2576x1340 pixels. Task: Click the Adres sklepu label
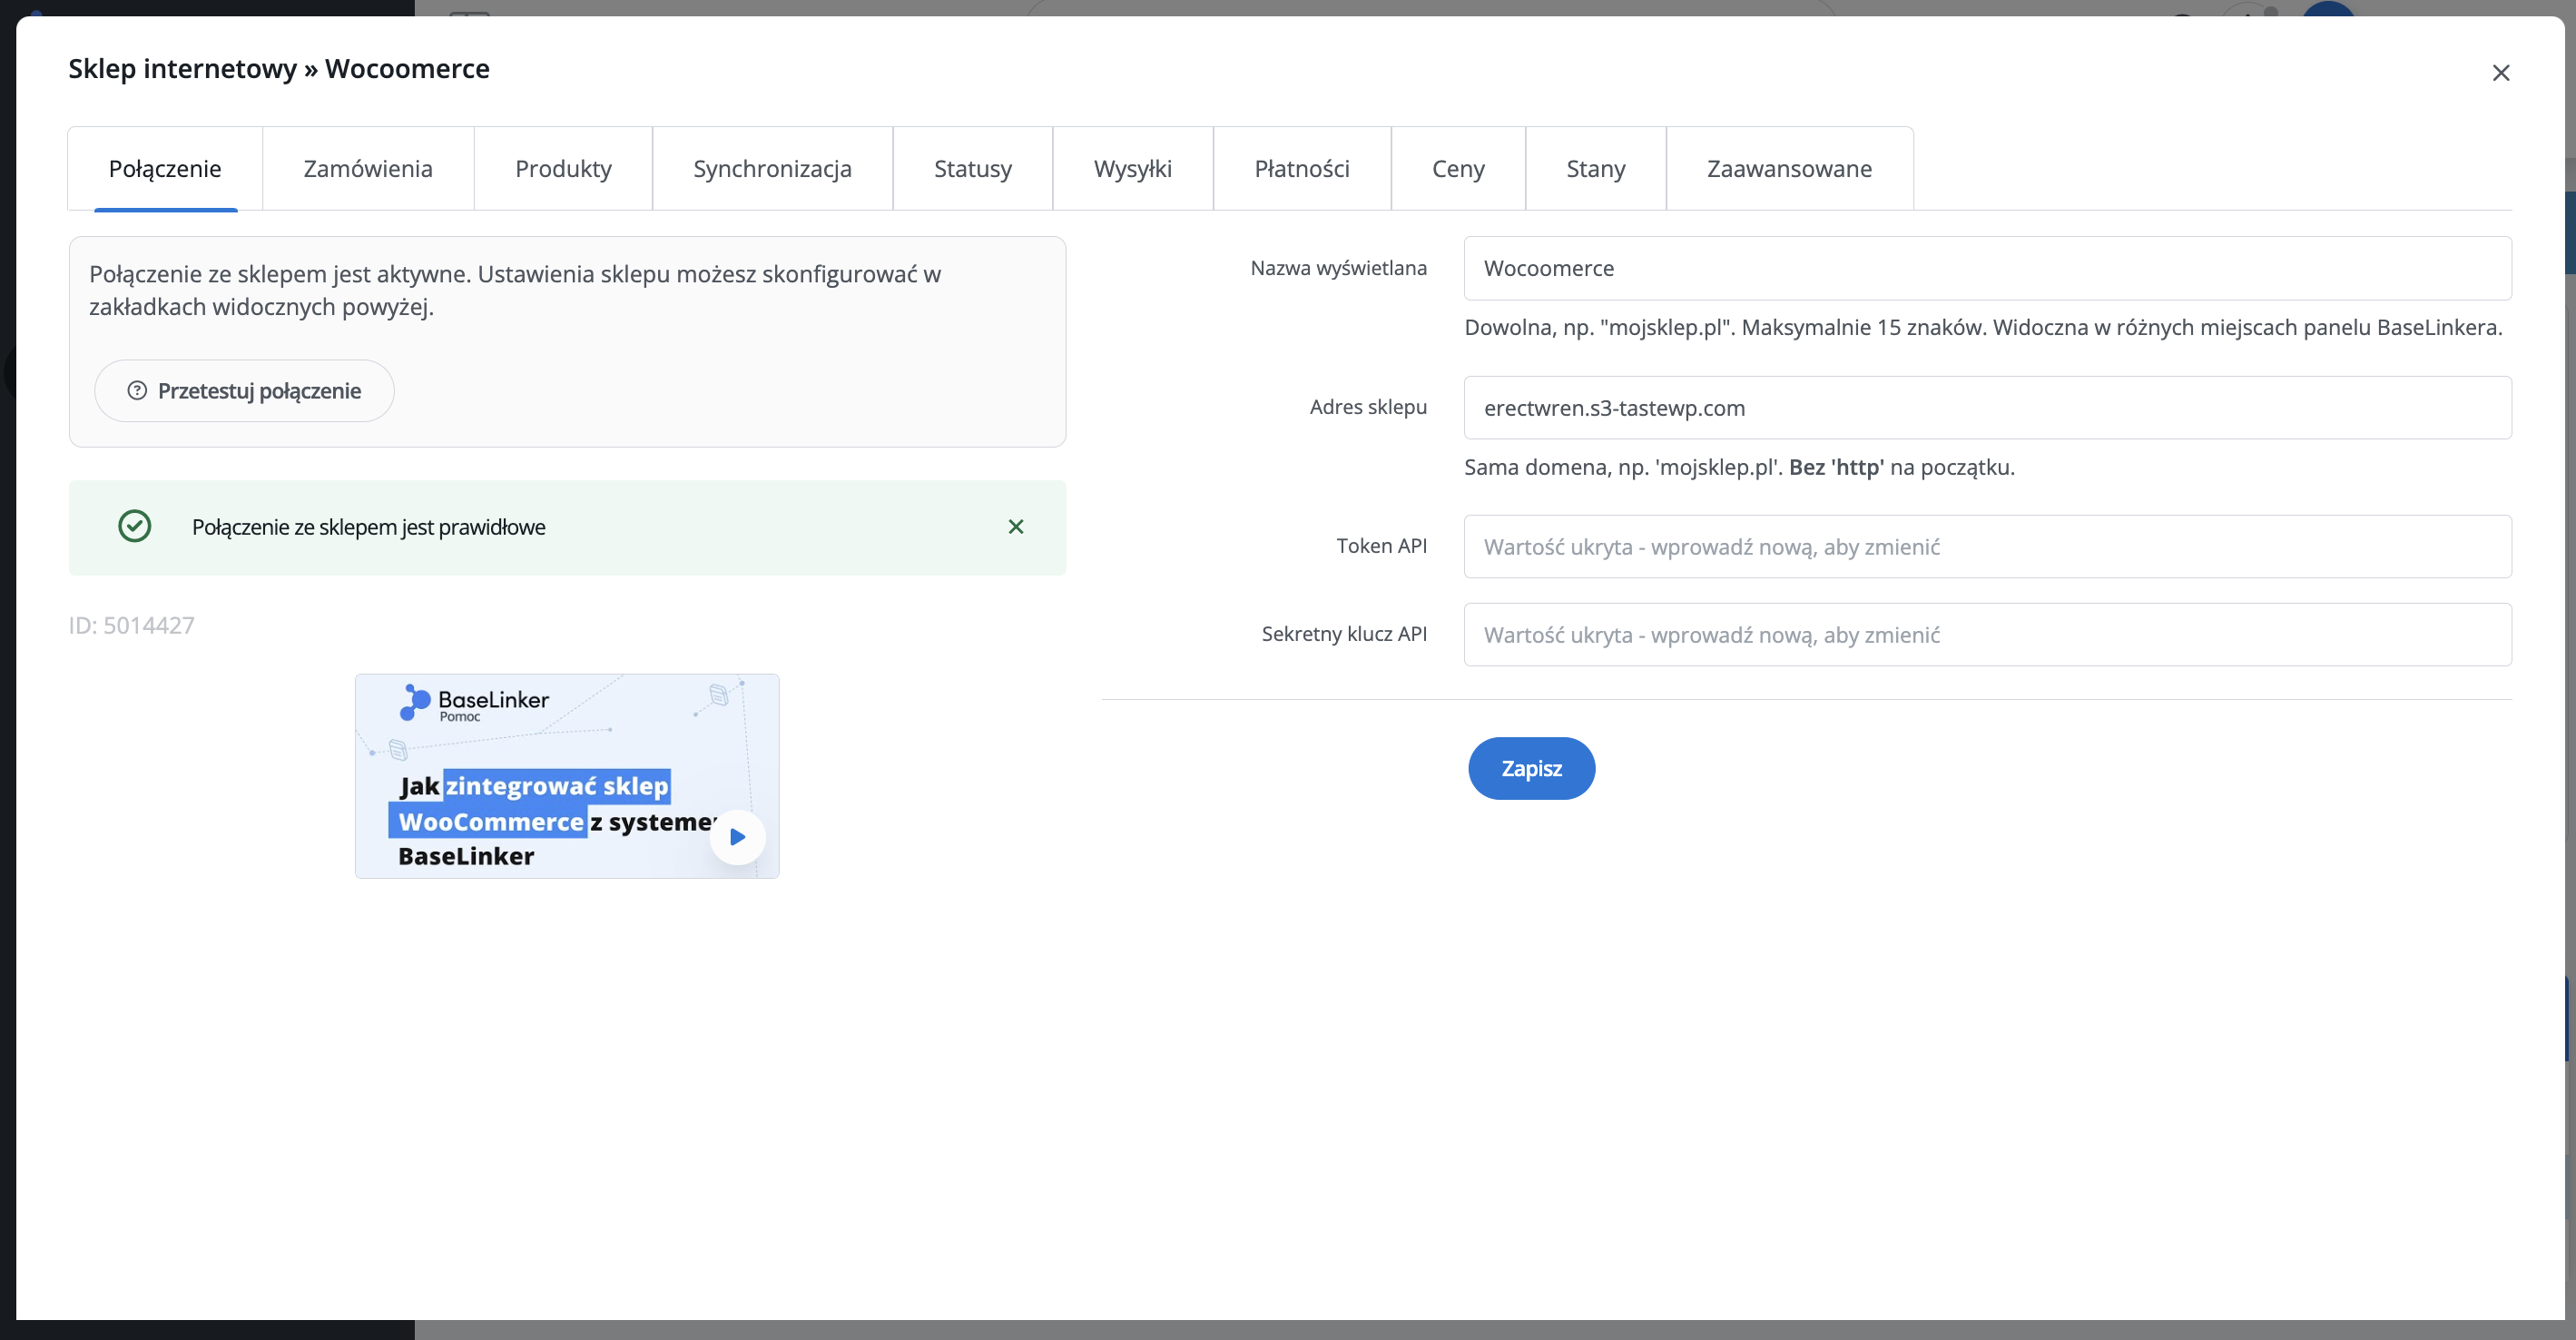pyautogui.click(x=1368, y=407)
